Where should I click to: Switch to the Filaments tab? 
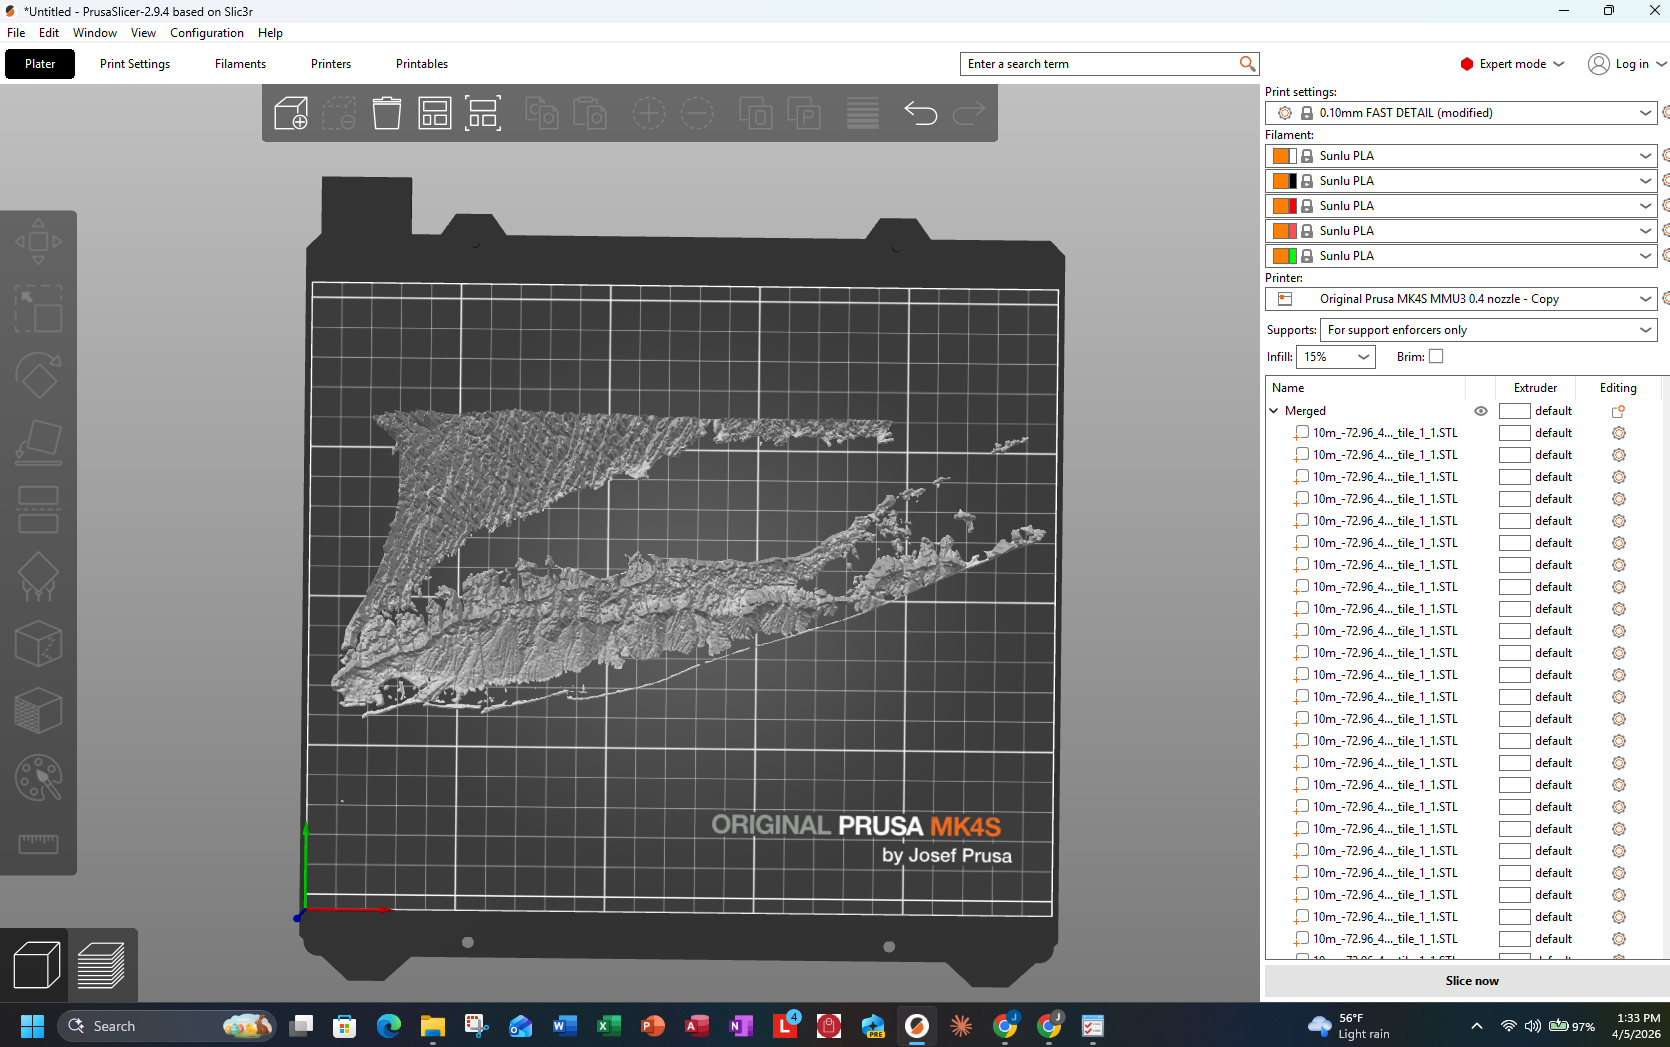pyautogui.click(x=240, y=64)
